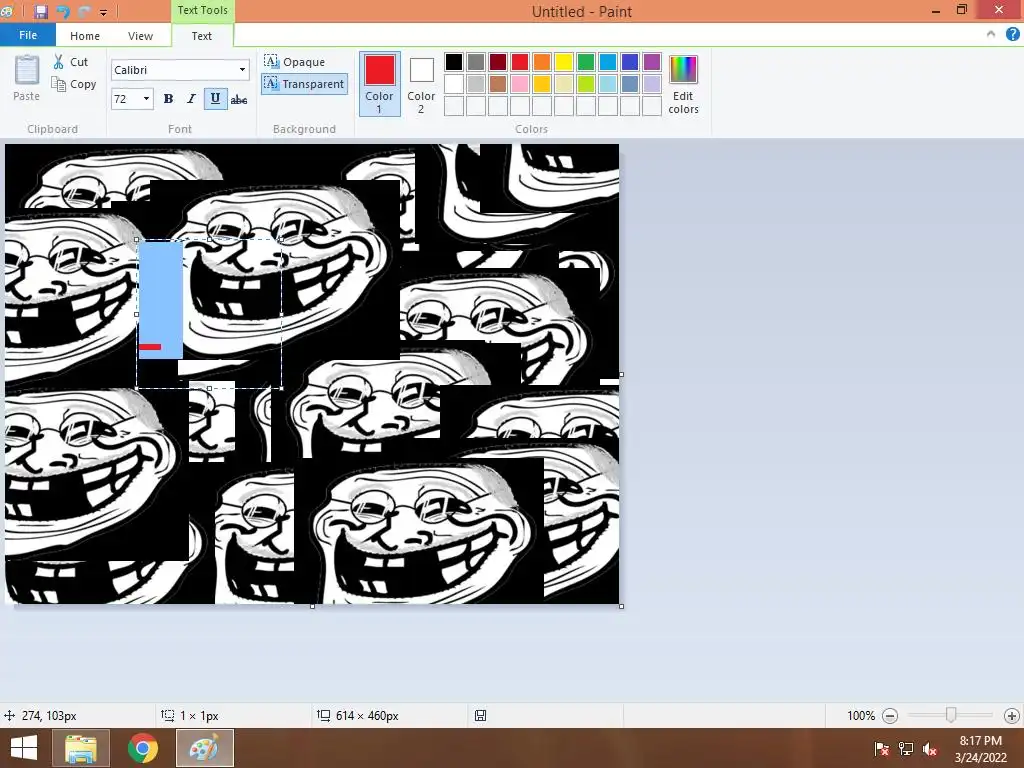The height and width of the screenshot is (768, 1024).
Task: Select Color 2 background box
Action: click(421, 84)
